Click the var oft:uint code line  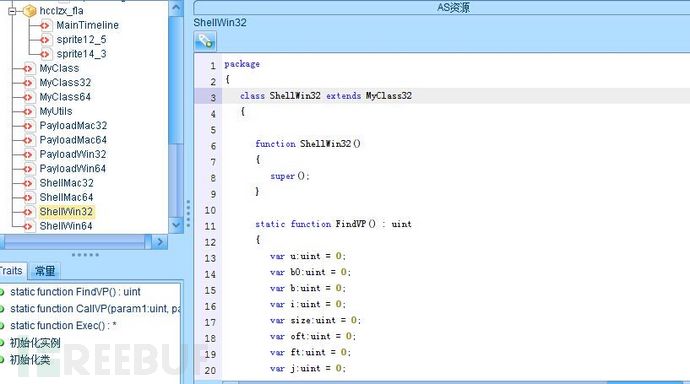[312, 336]
